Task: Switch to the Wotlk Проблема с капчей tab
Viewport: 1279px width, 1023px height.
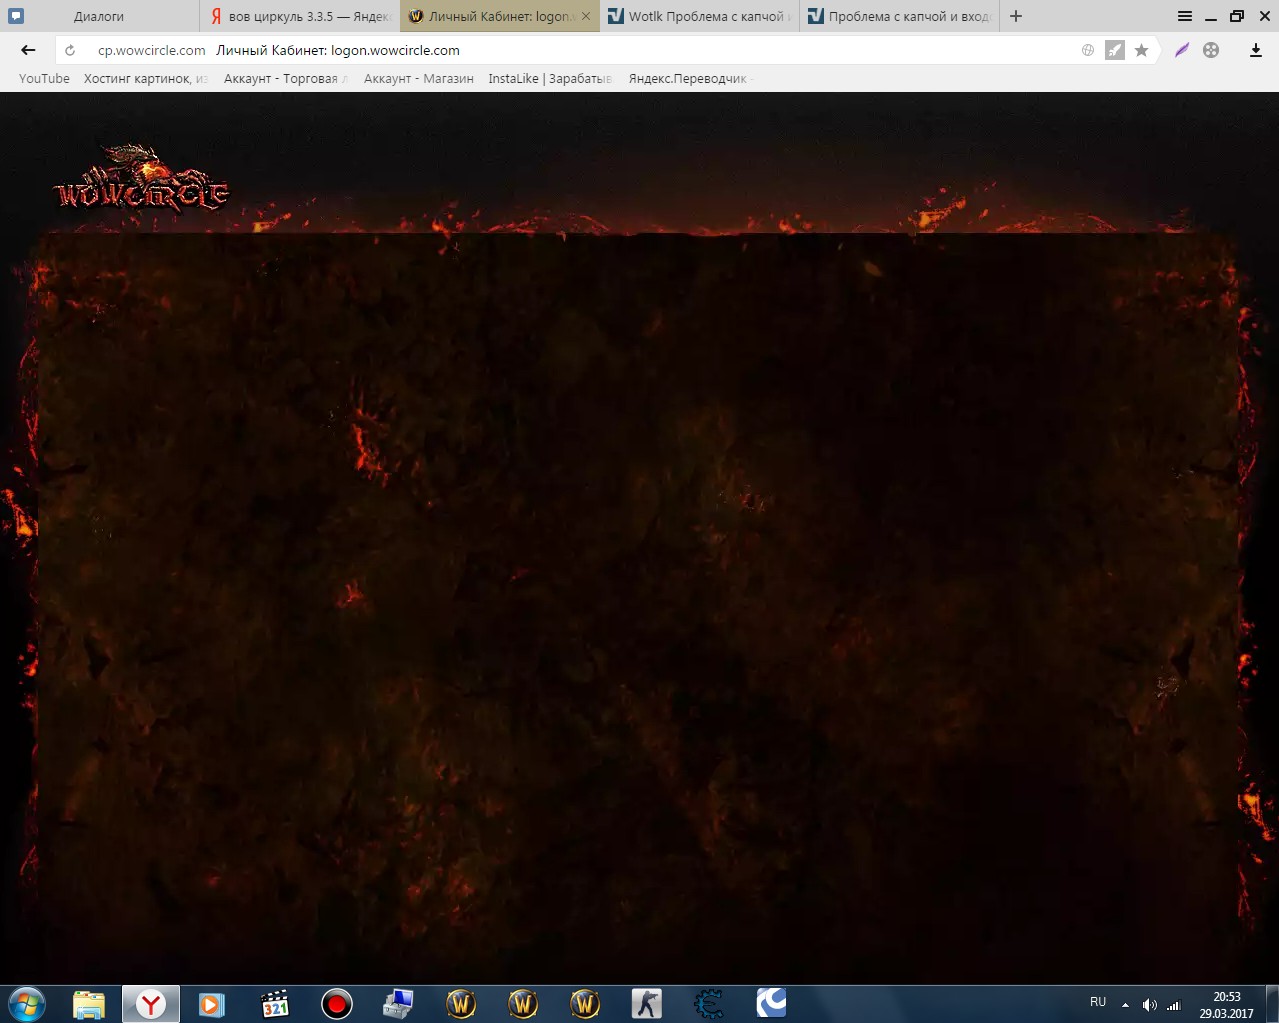Action: pyautogui.click(x=700, y=16)
